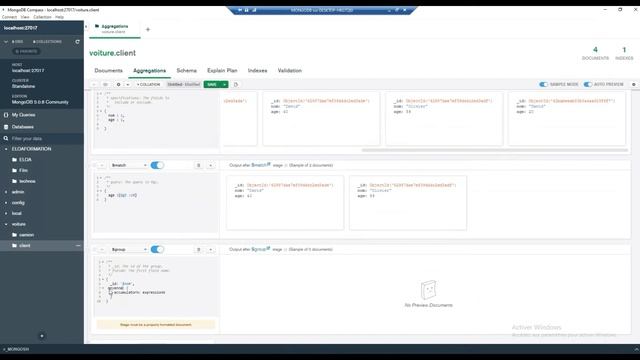Switch to the Schema tab
The image size is (640, 360).
click(x=187, y=71)
